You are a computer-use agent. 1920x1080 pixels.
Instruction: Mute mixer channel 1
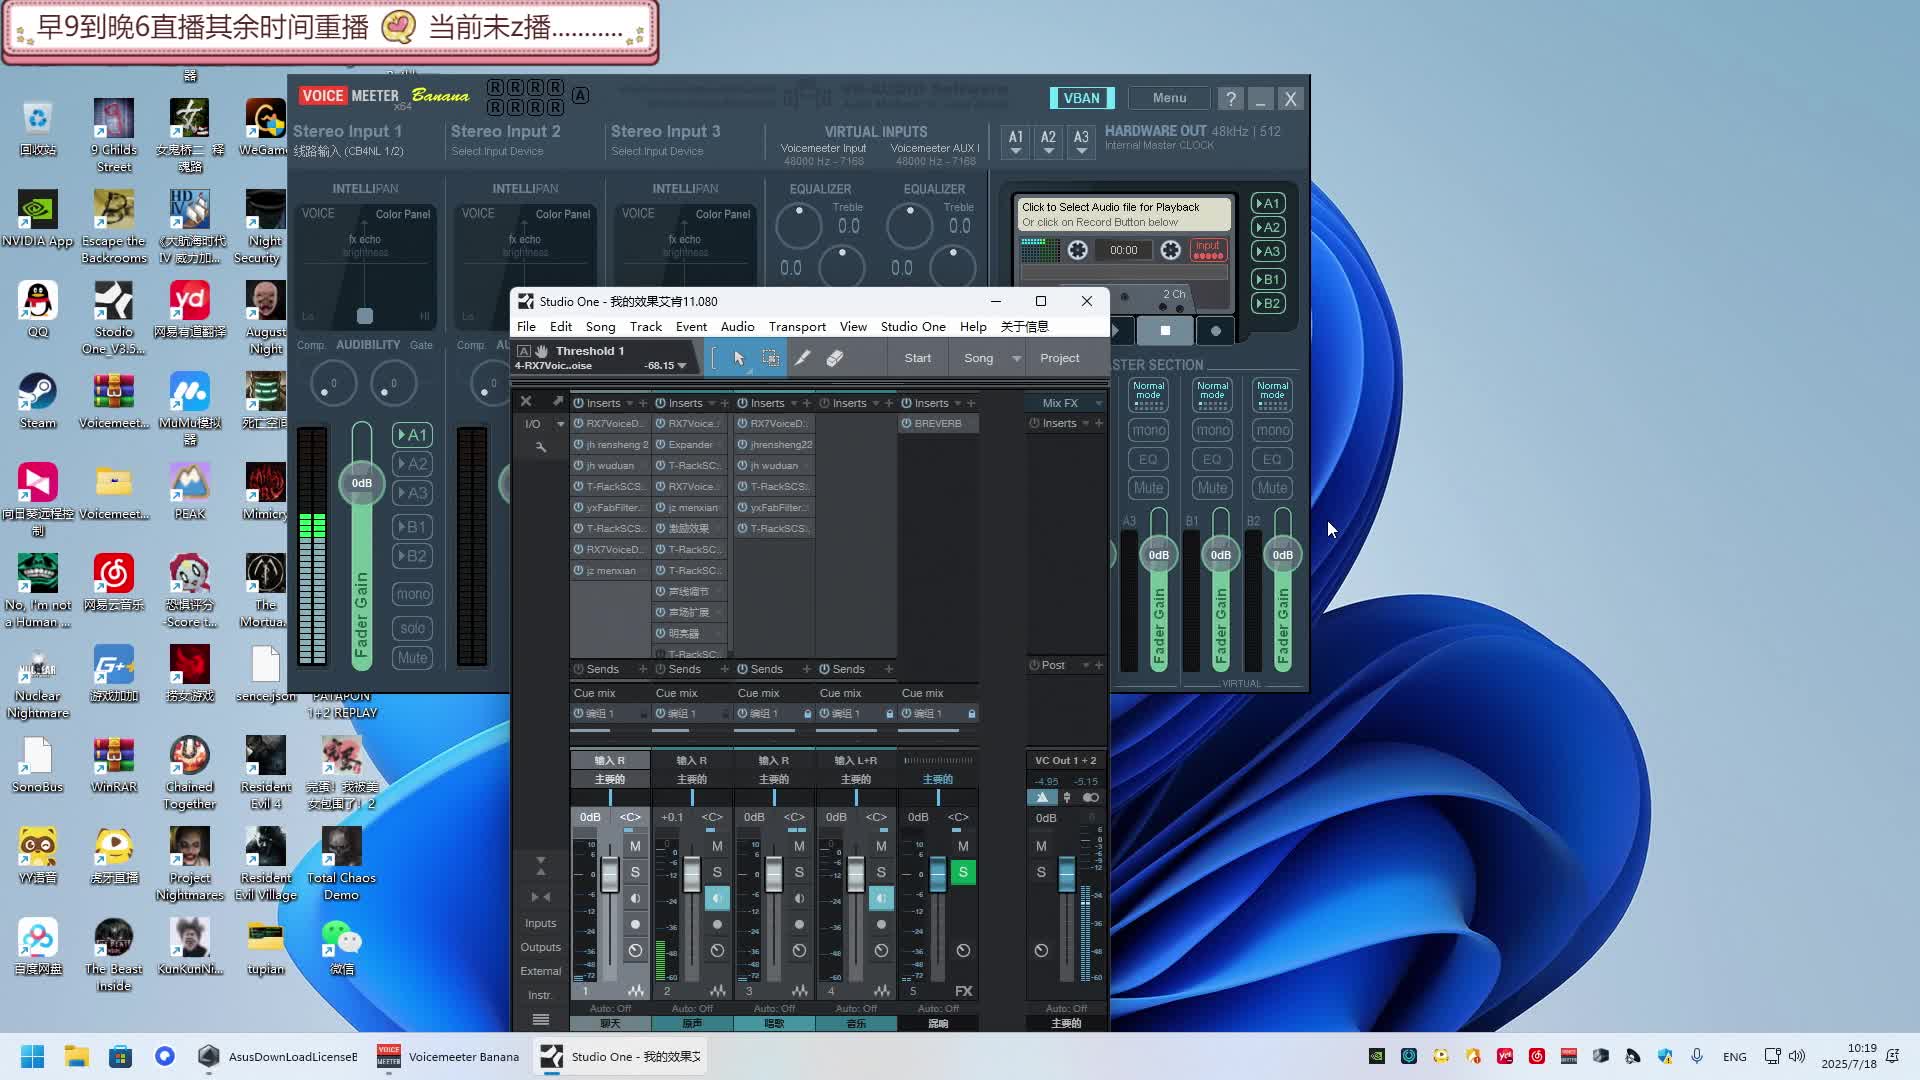[x=635, y=846]
